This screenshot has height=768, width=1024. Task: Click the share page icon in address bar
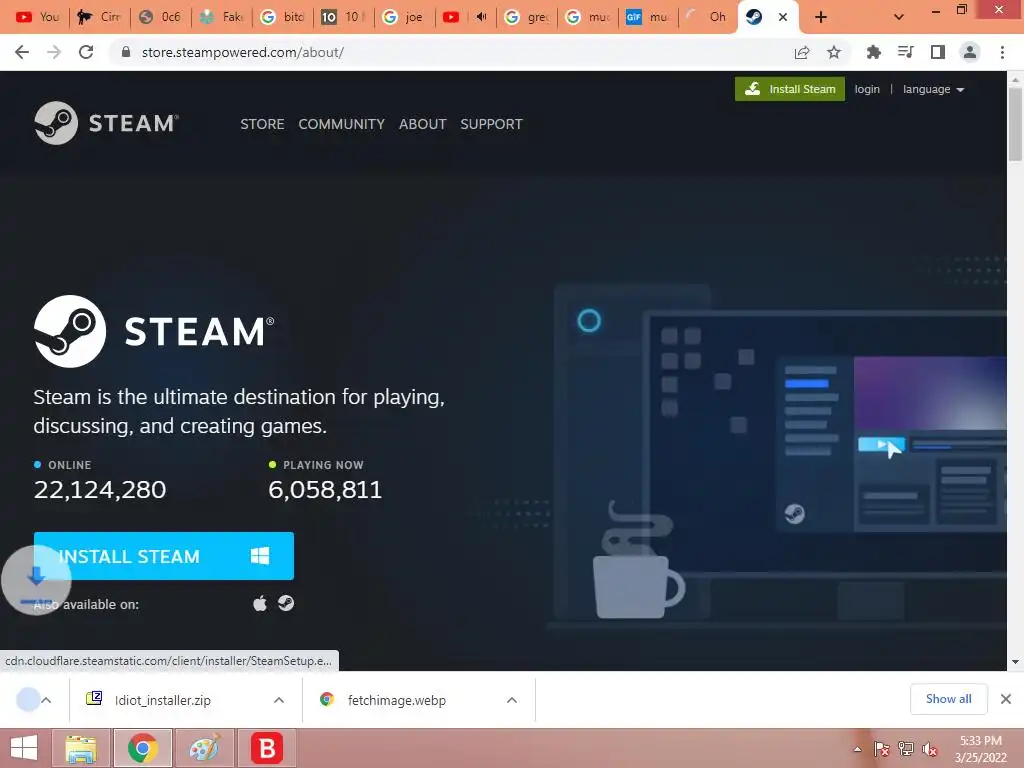pos(802,52)
